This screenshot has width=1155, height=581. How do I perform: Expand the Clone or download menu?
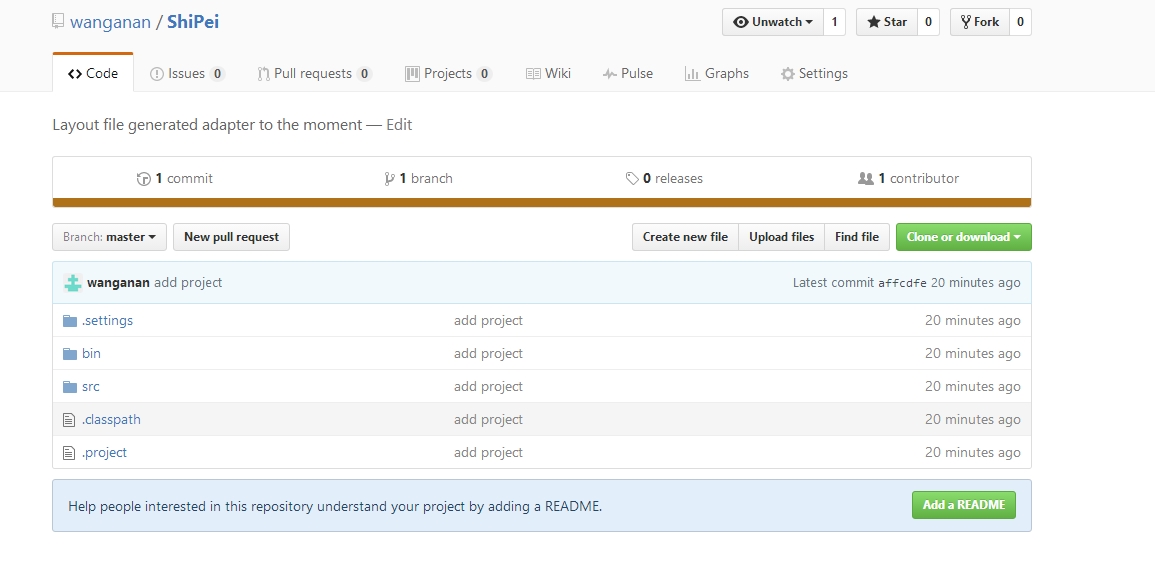[963, 237]
